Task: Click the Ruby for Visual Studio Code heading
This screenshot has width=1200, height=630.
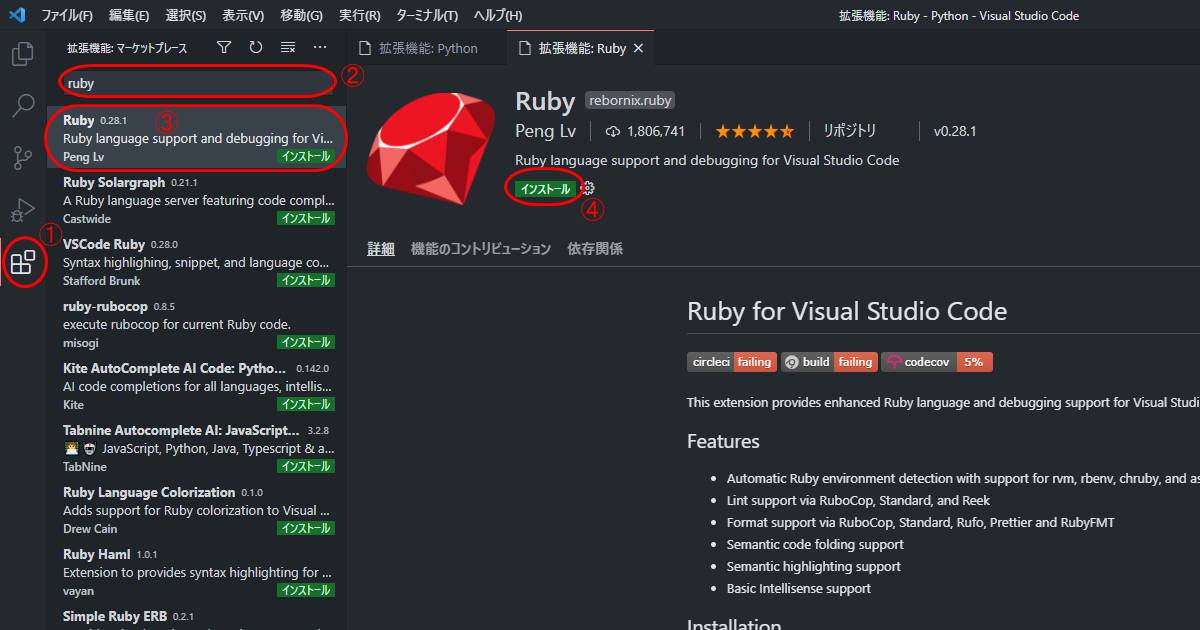Action: 847,311
